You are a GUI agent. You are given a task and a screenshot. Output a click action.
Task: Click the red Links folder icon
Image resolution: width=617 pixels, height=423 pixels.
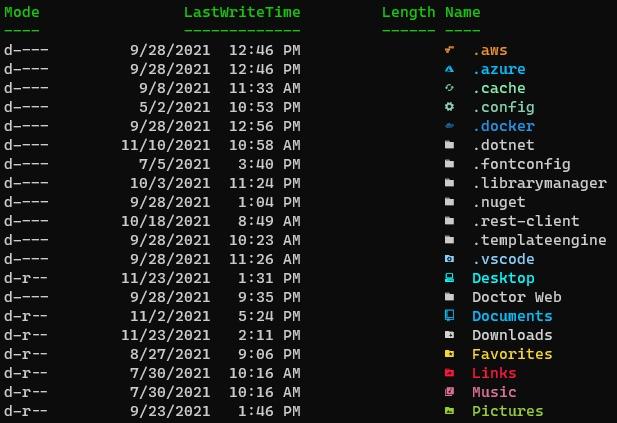(x=449, y=373)
